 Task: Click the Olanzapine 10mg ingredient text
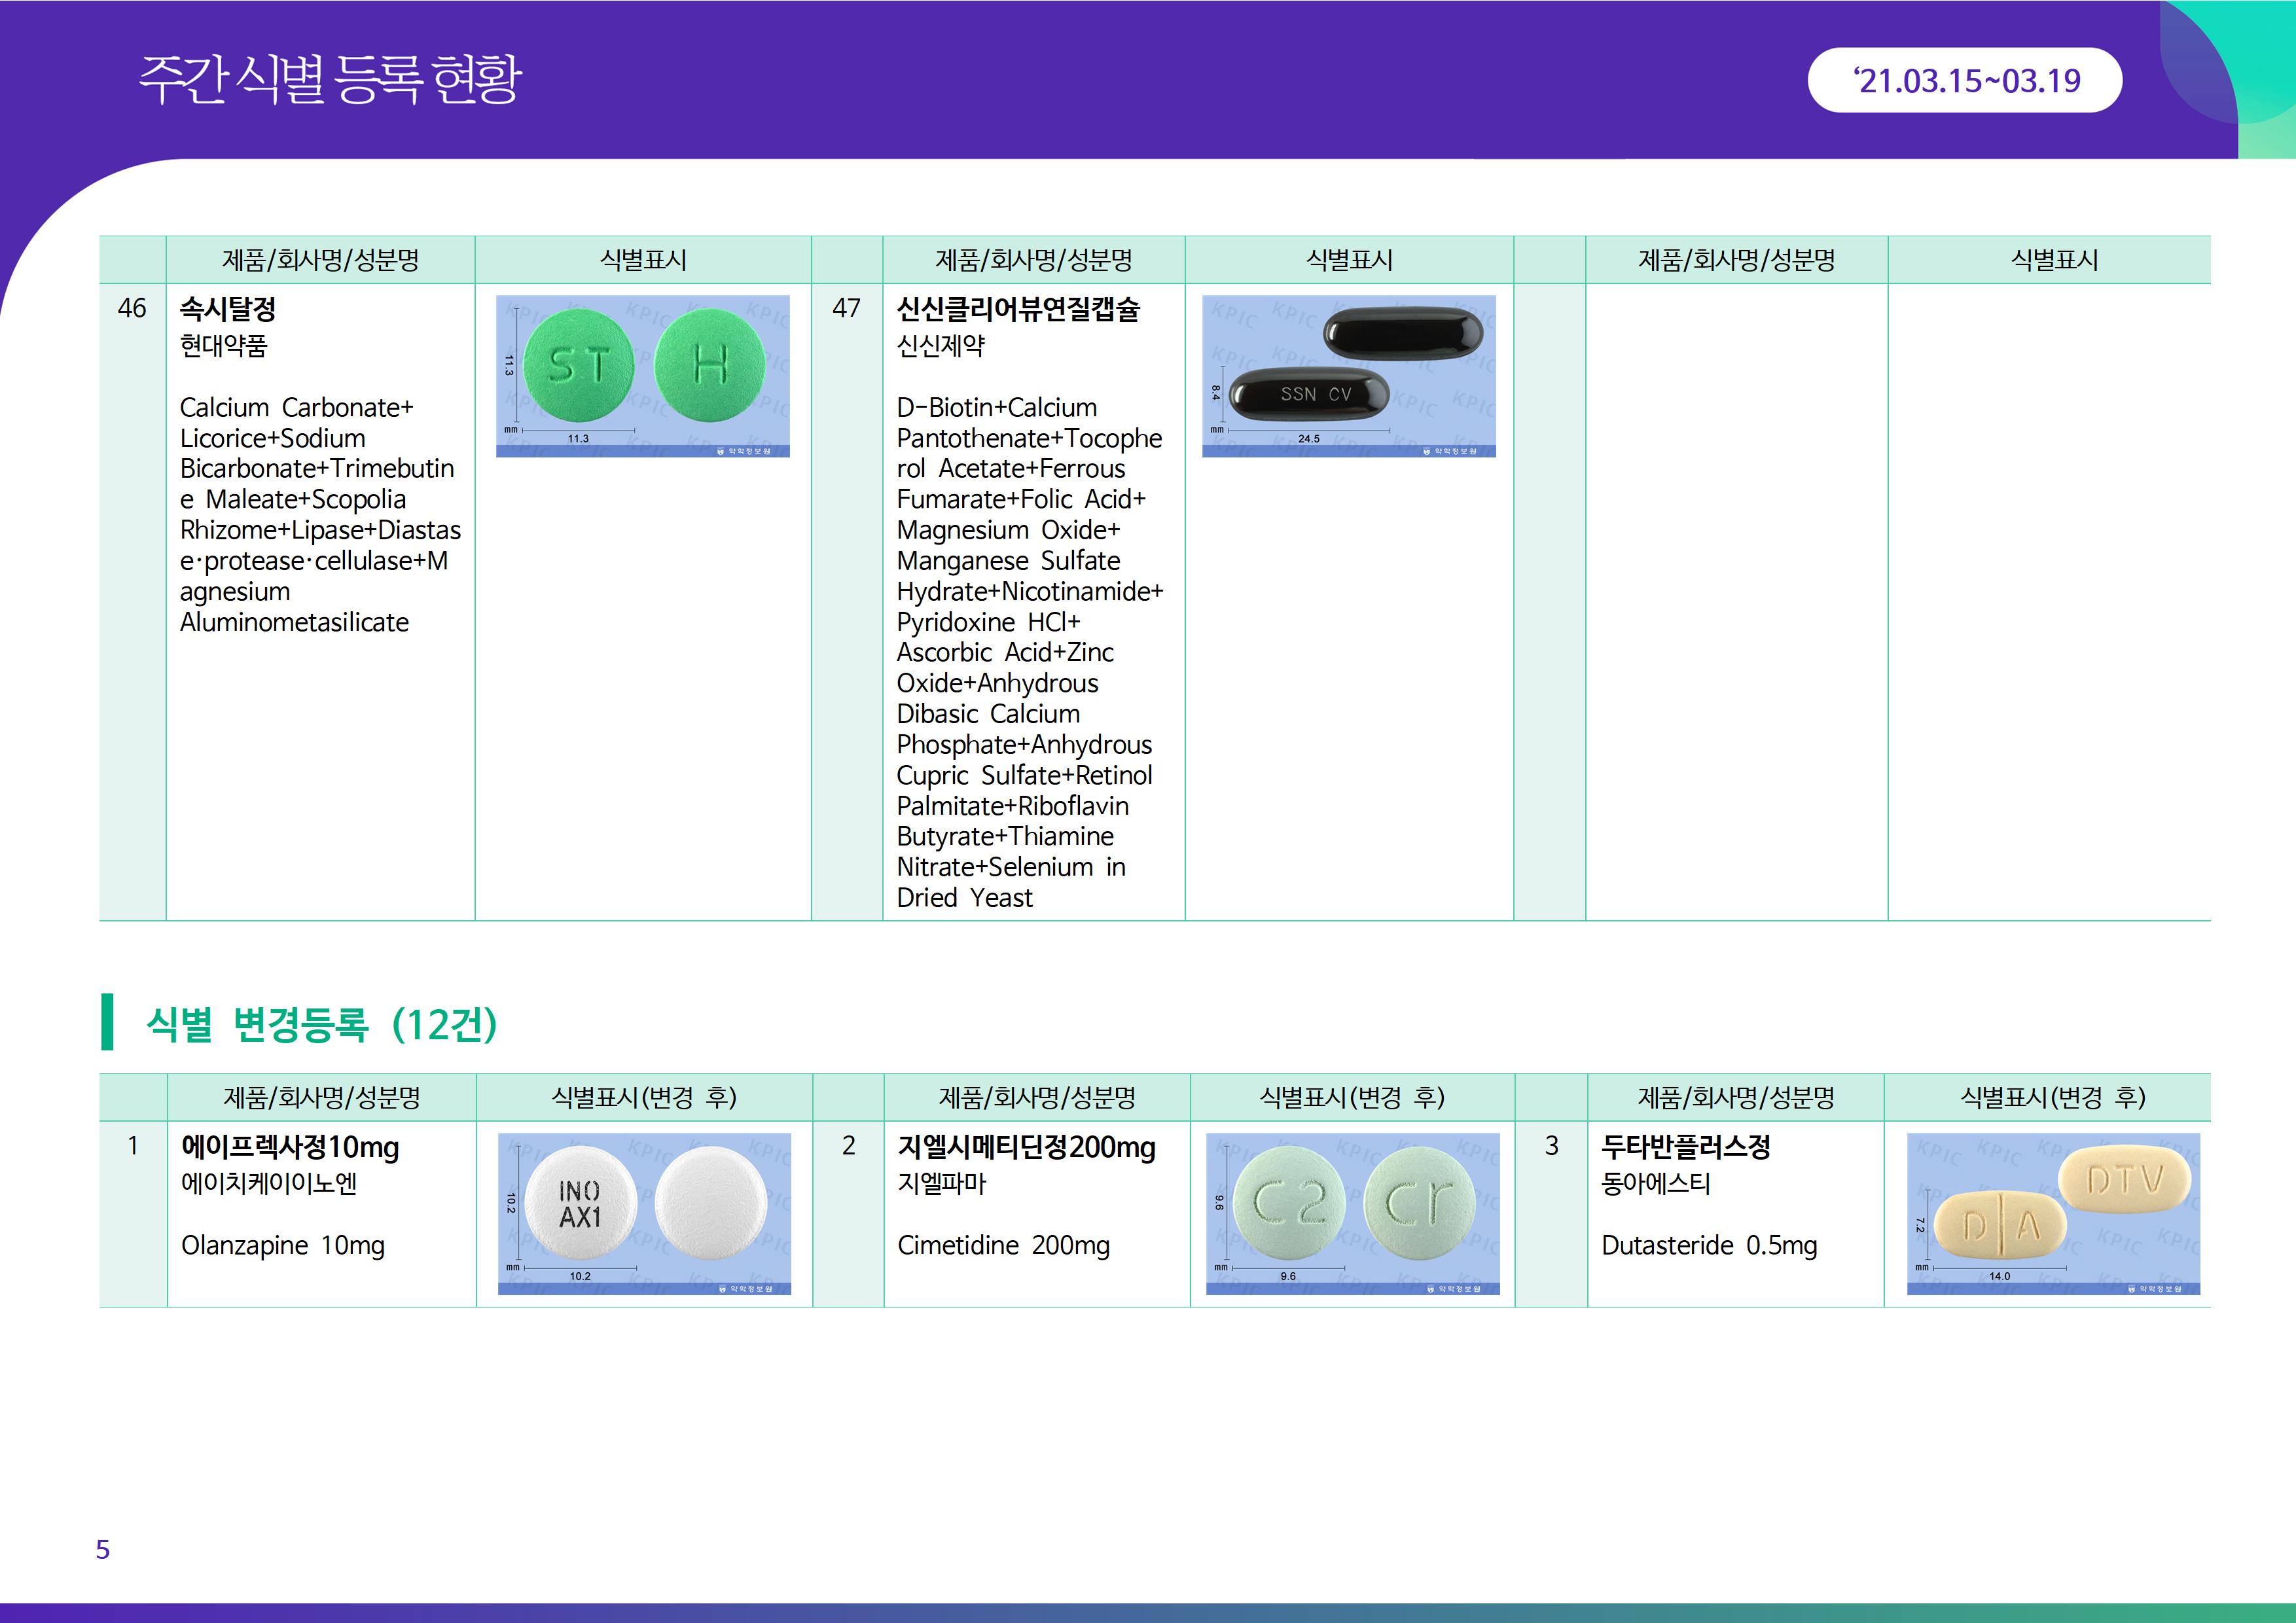coord(283,1246)
